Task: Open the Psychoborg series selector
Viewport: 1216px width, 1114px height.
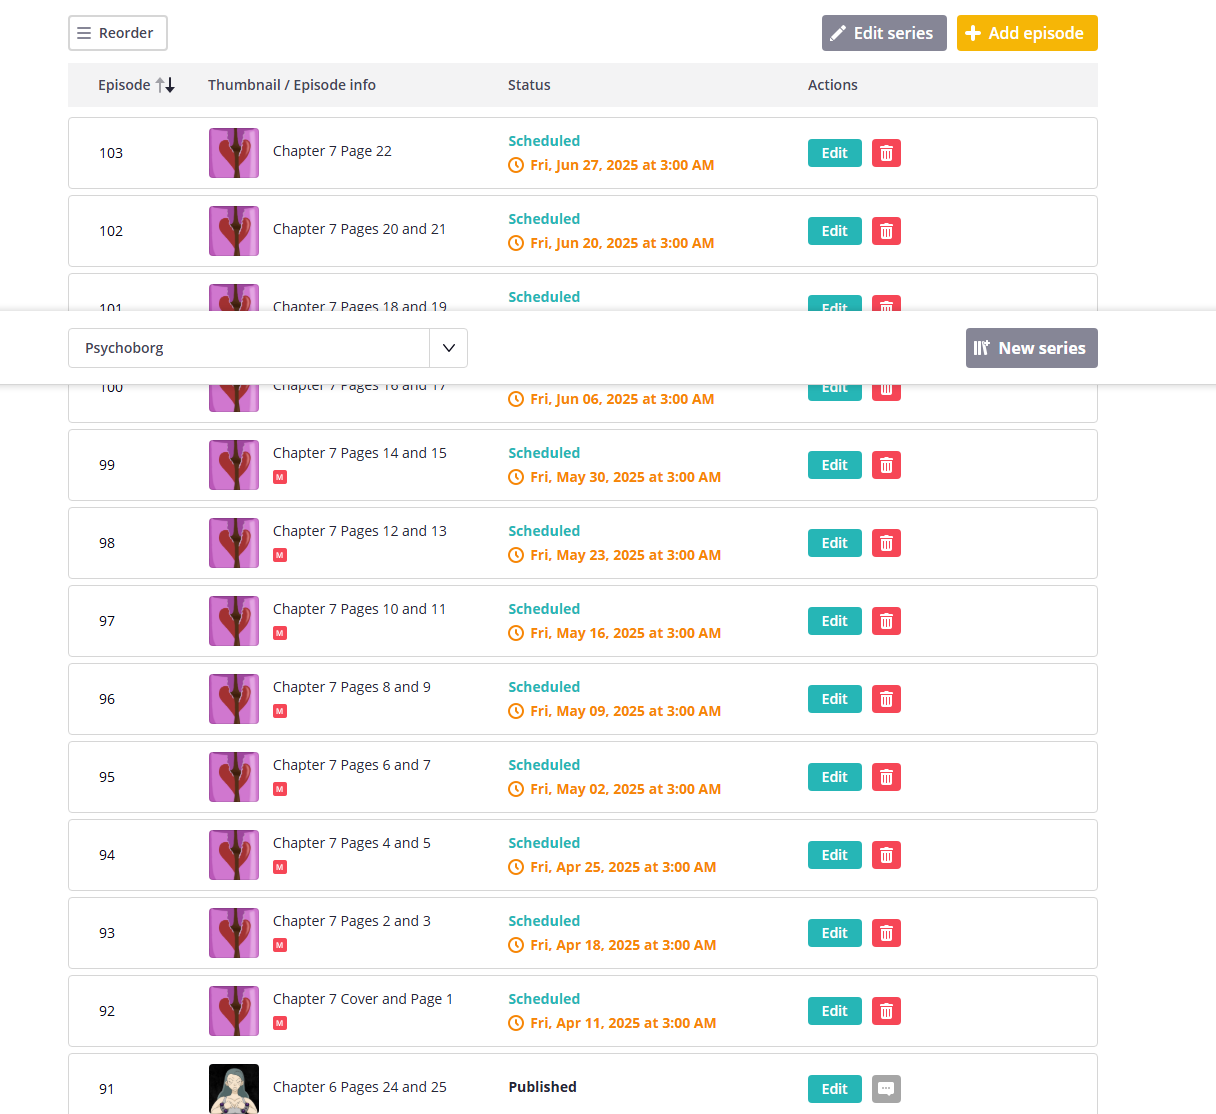Action: (x=249, y=348)
